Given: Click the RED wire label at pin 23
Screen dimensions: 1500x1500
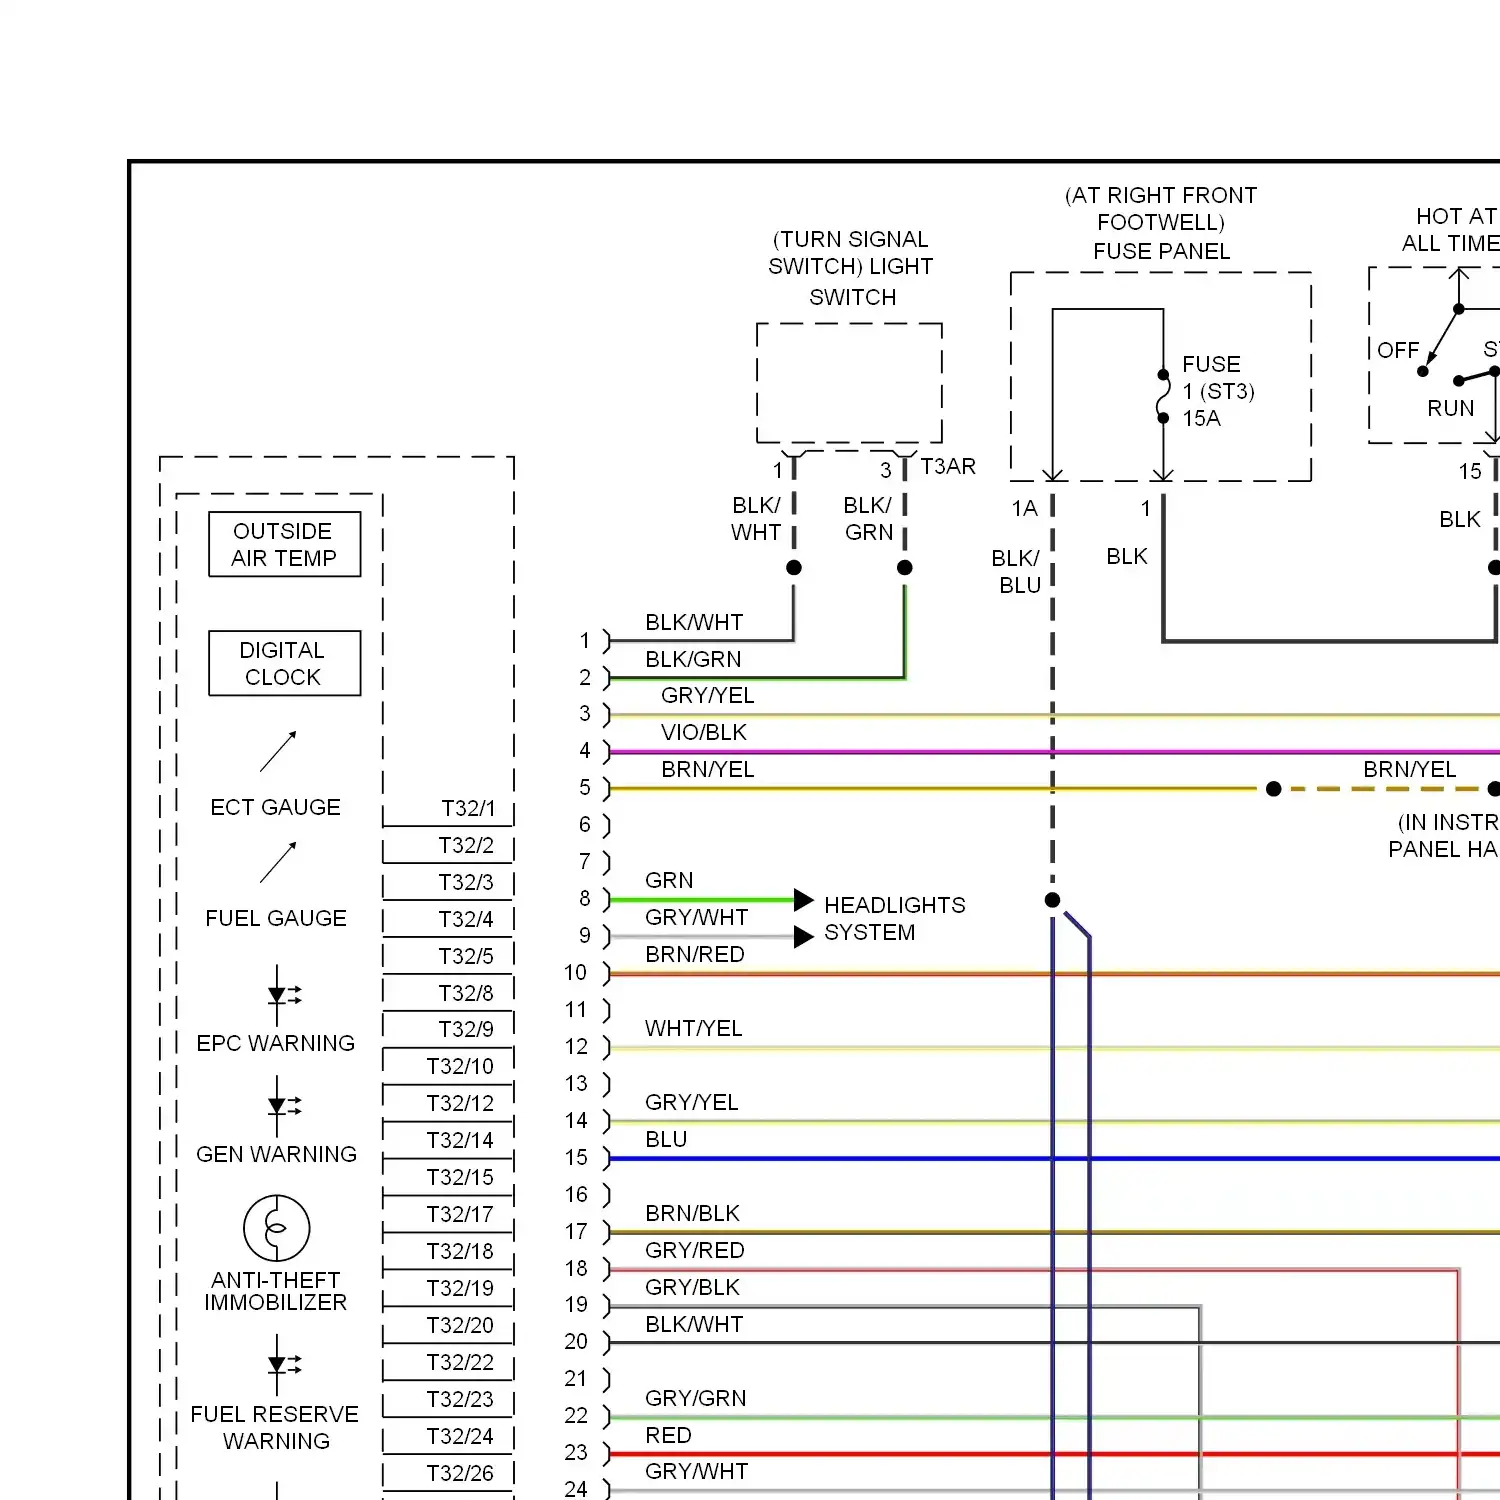Looking at the screenshot, I should [668, 1435].
